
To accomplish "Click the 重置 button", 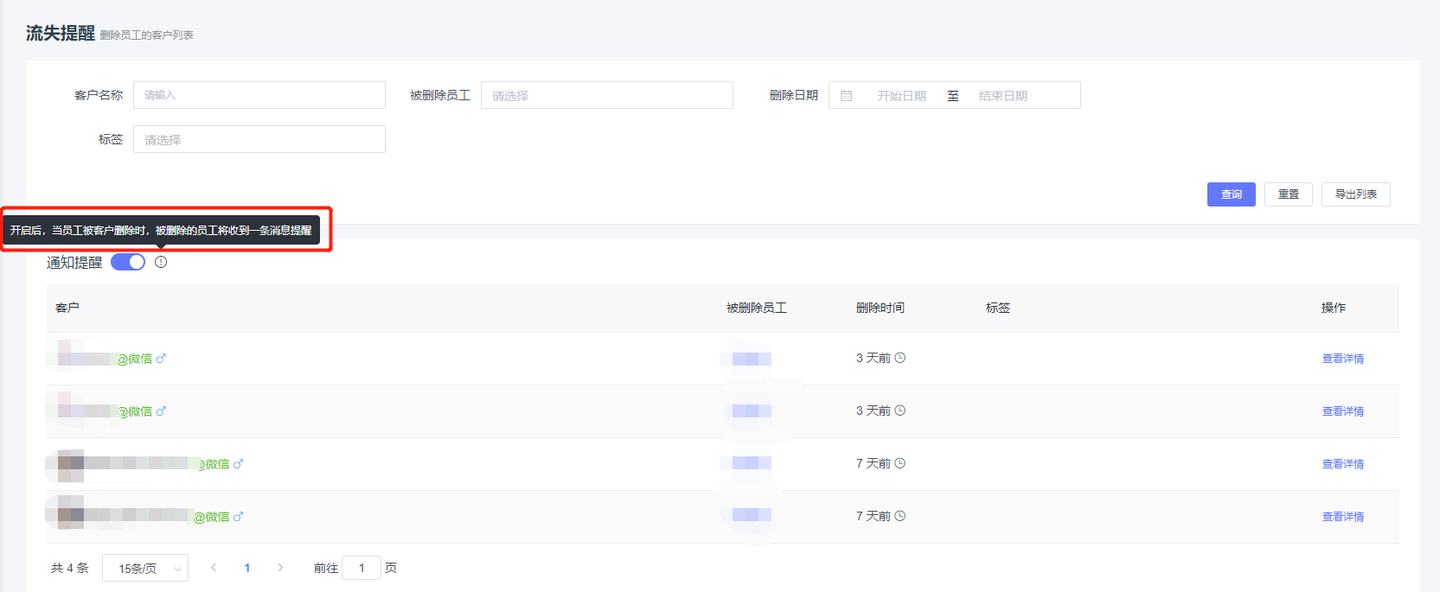I will [x=1288, y=195].
